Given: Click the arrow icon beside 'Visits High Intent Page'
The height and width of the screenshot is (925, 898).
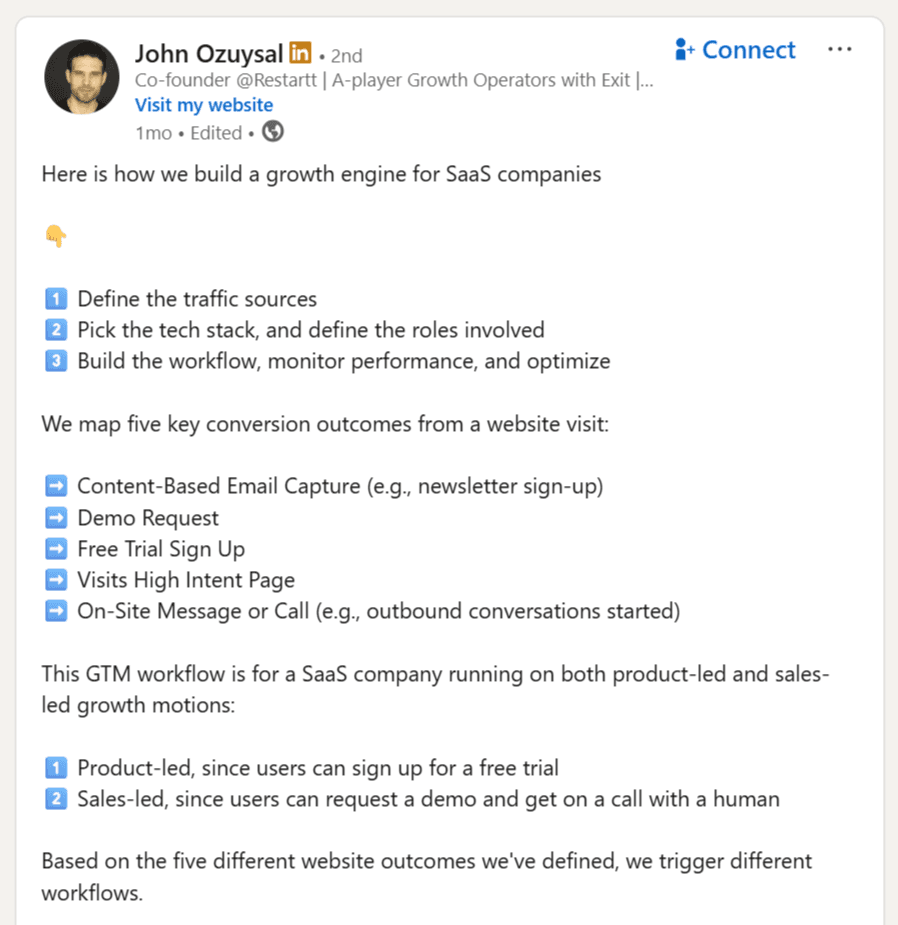Looking at the screenshot, I should pyautogui.click(x=55, y=580).
